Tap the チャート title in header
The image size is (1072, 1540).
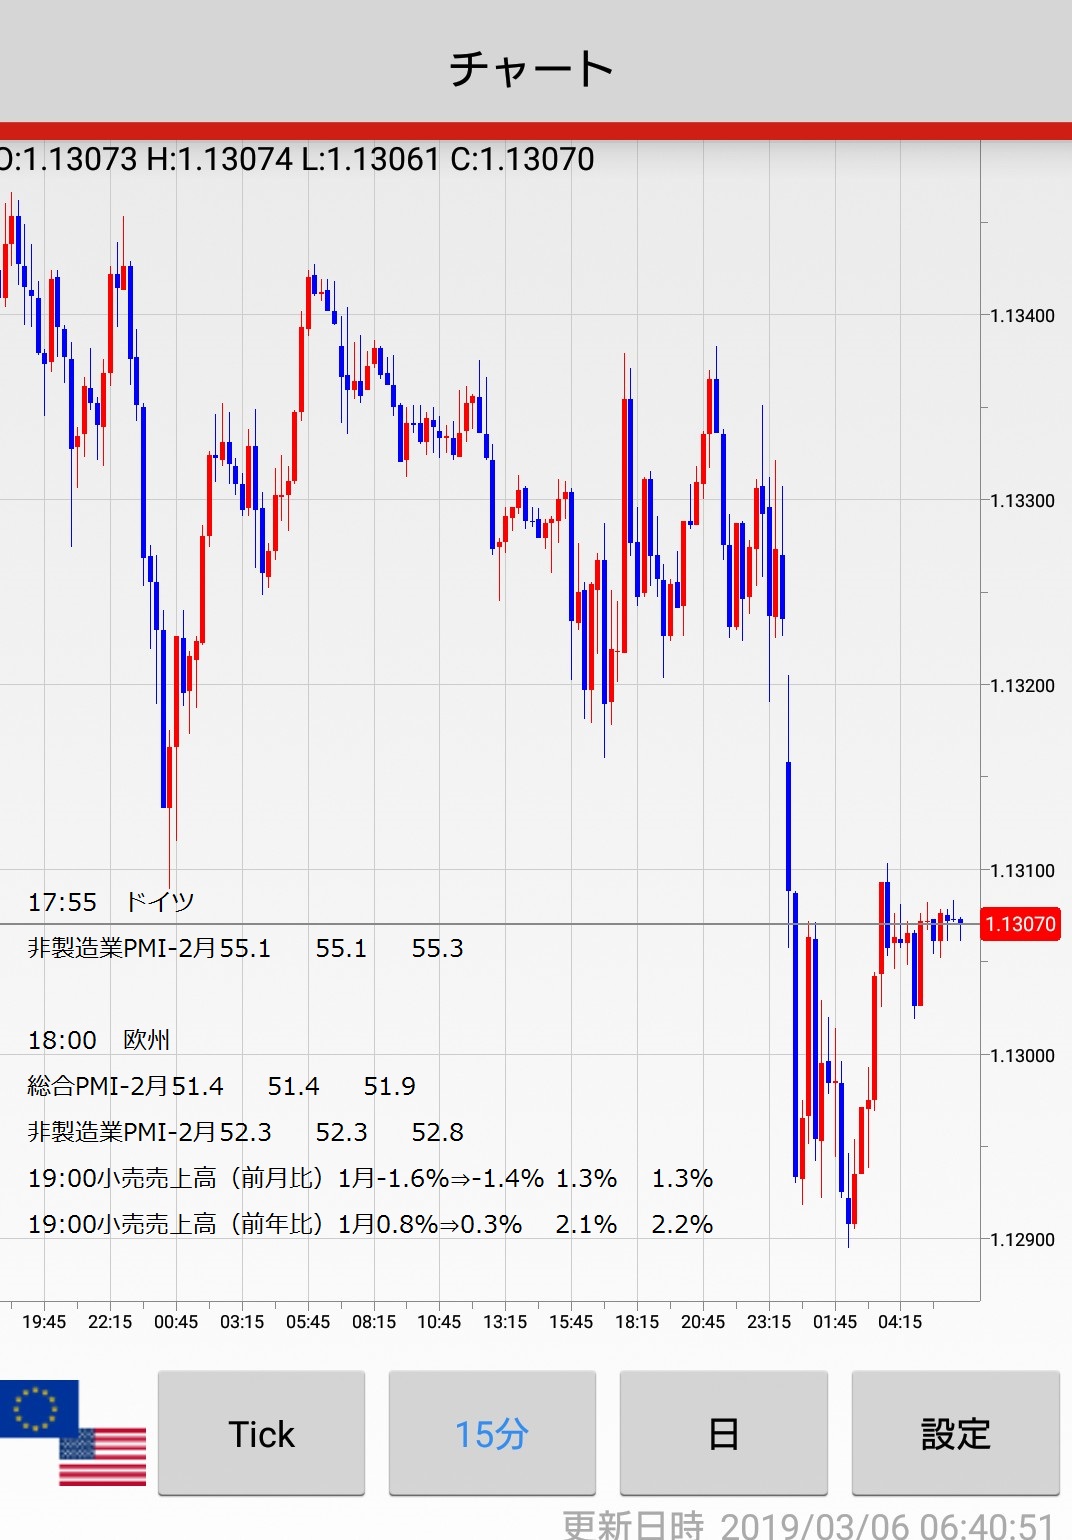coord(531,68)
